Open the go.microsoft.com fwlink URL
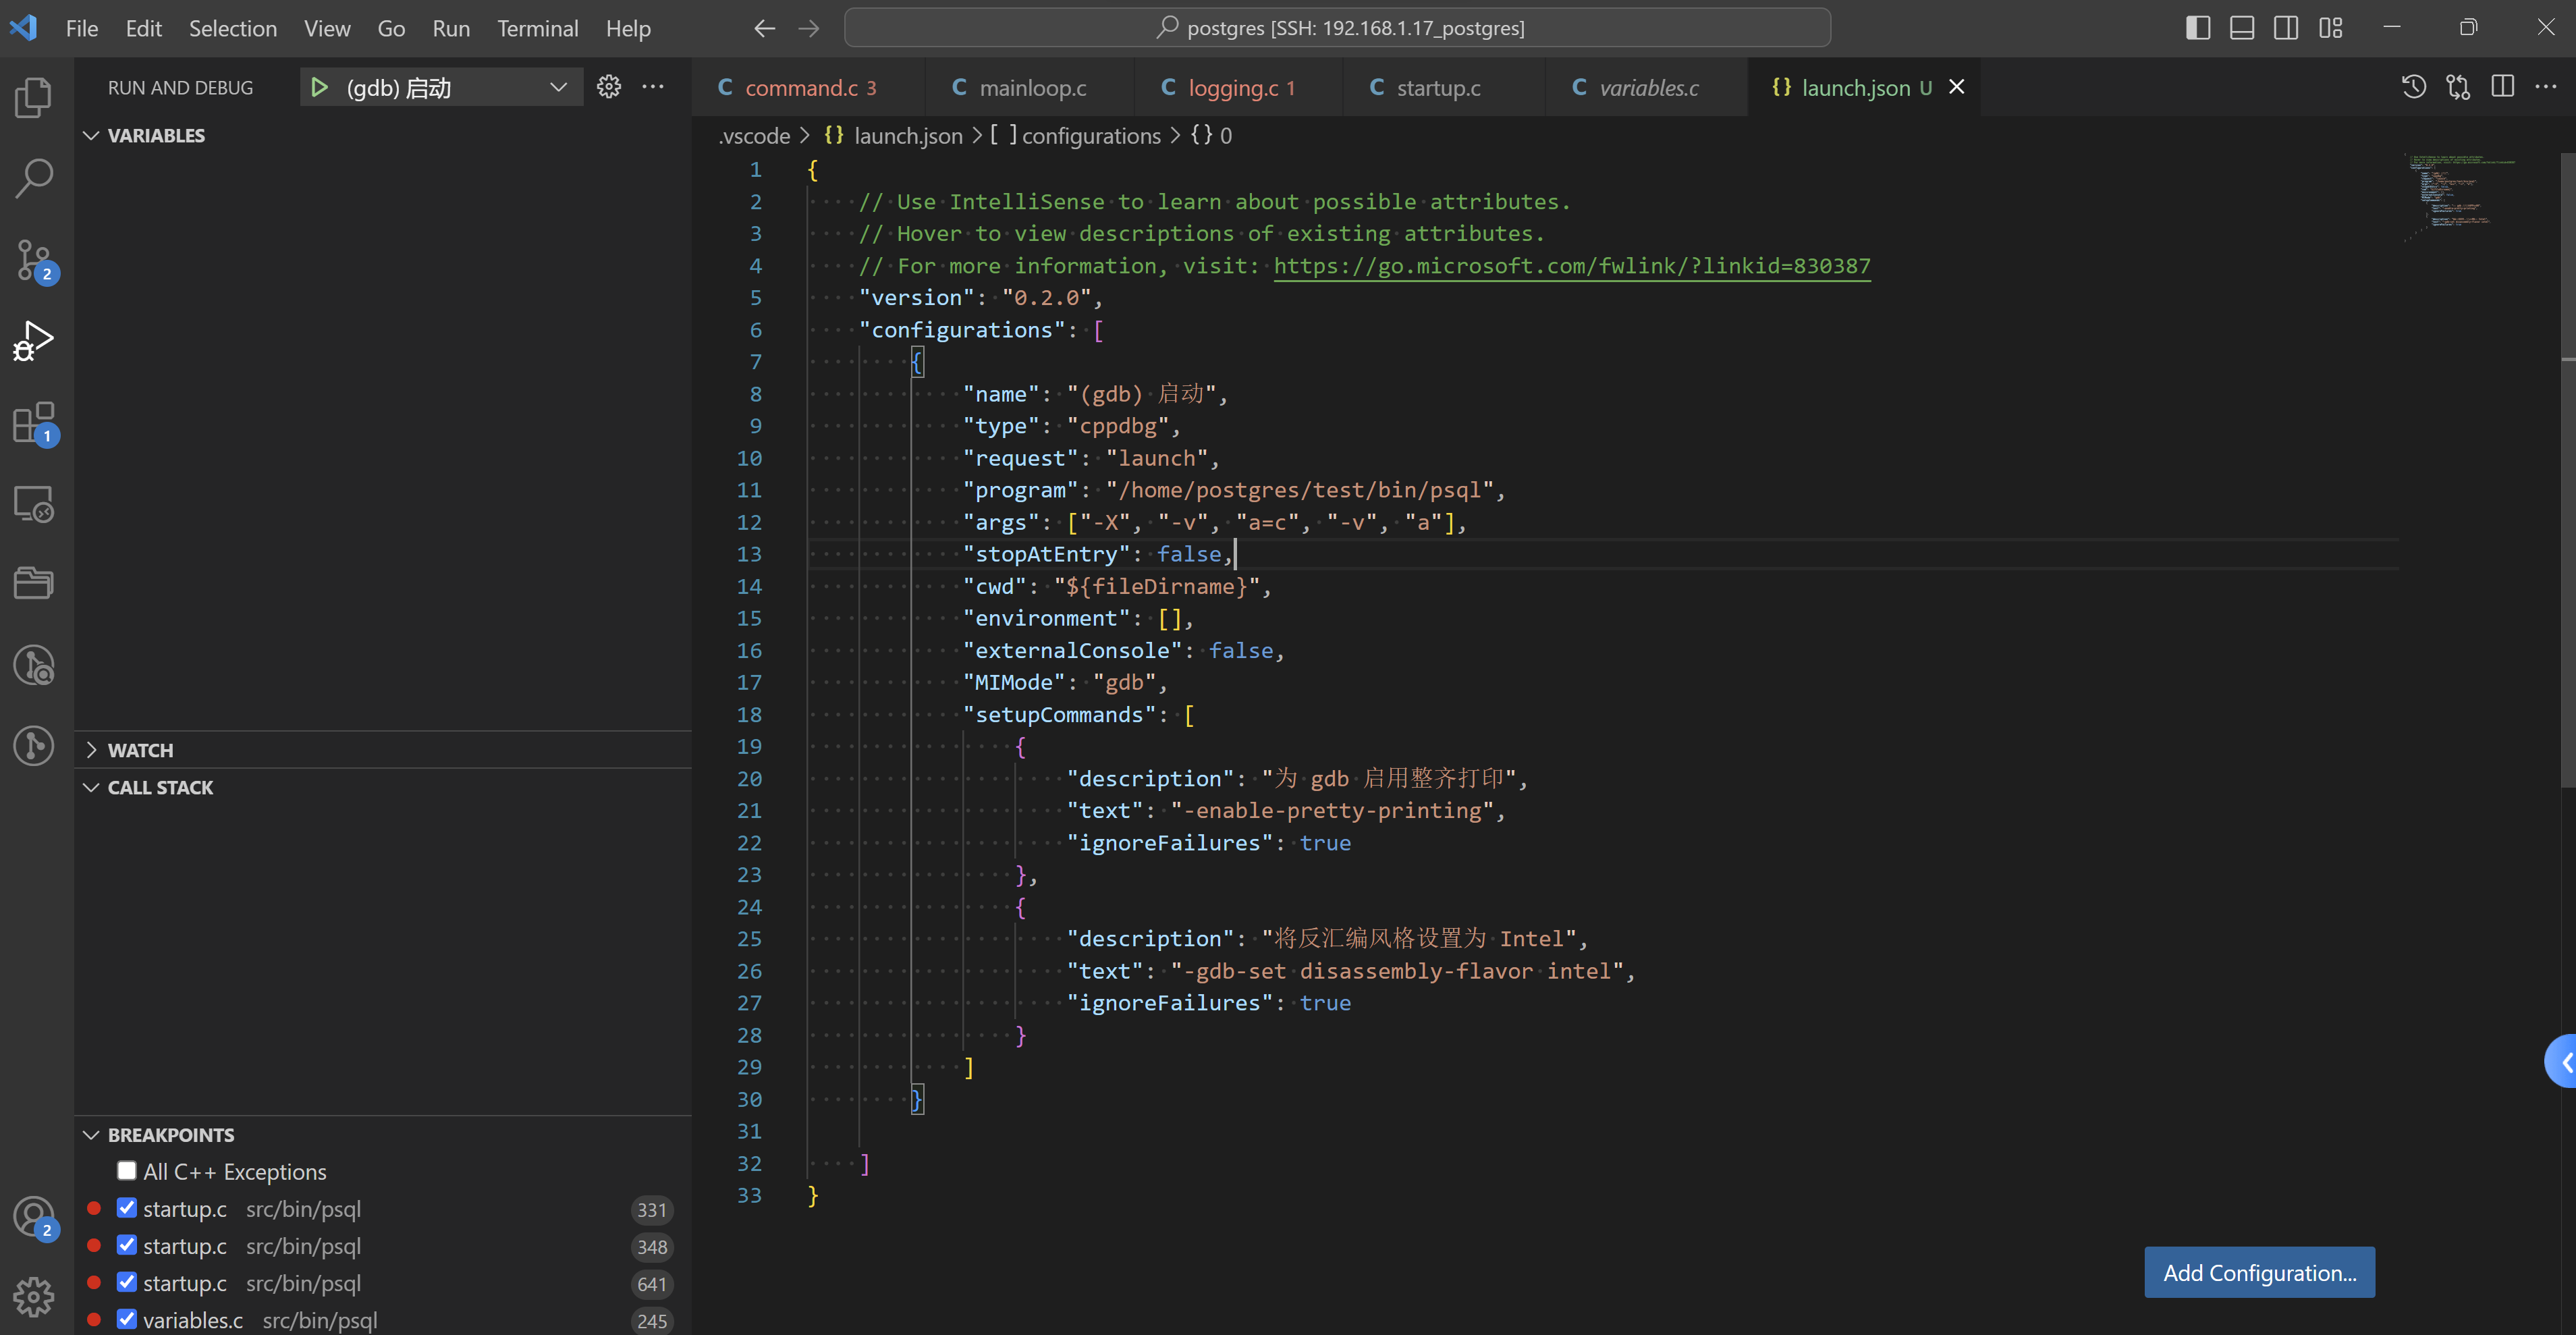 click(x=1571, y=266)
